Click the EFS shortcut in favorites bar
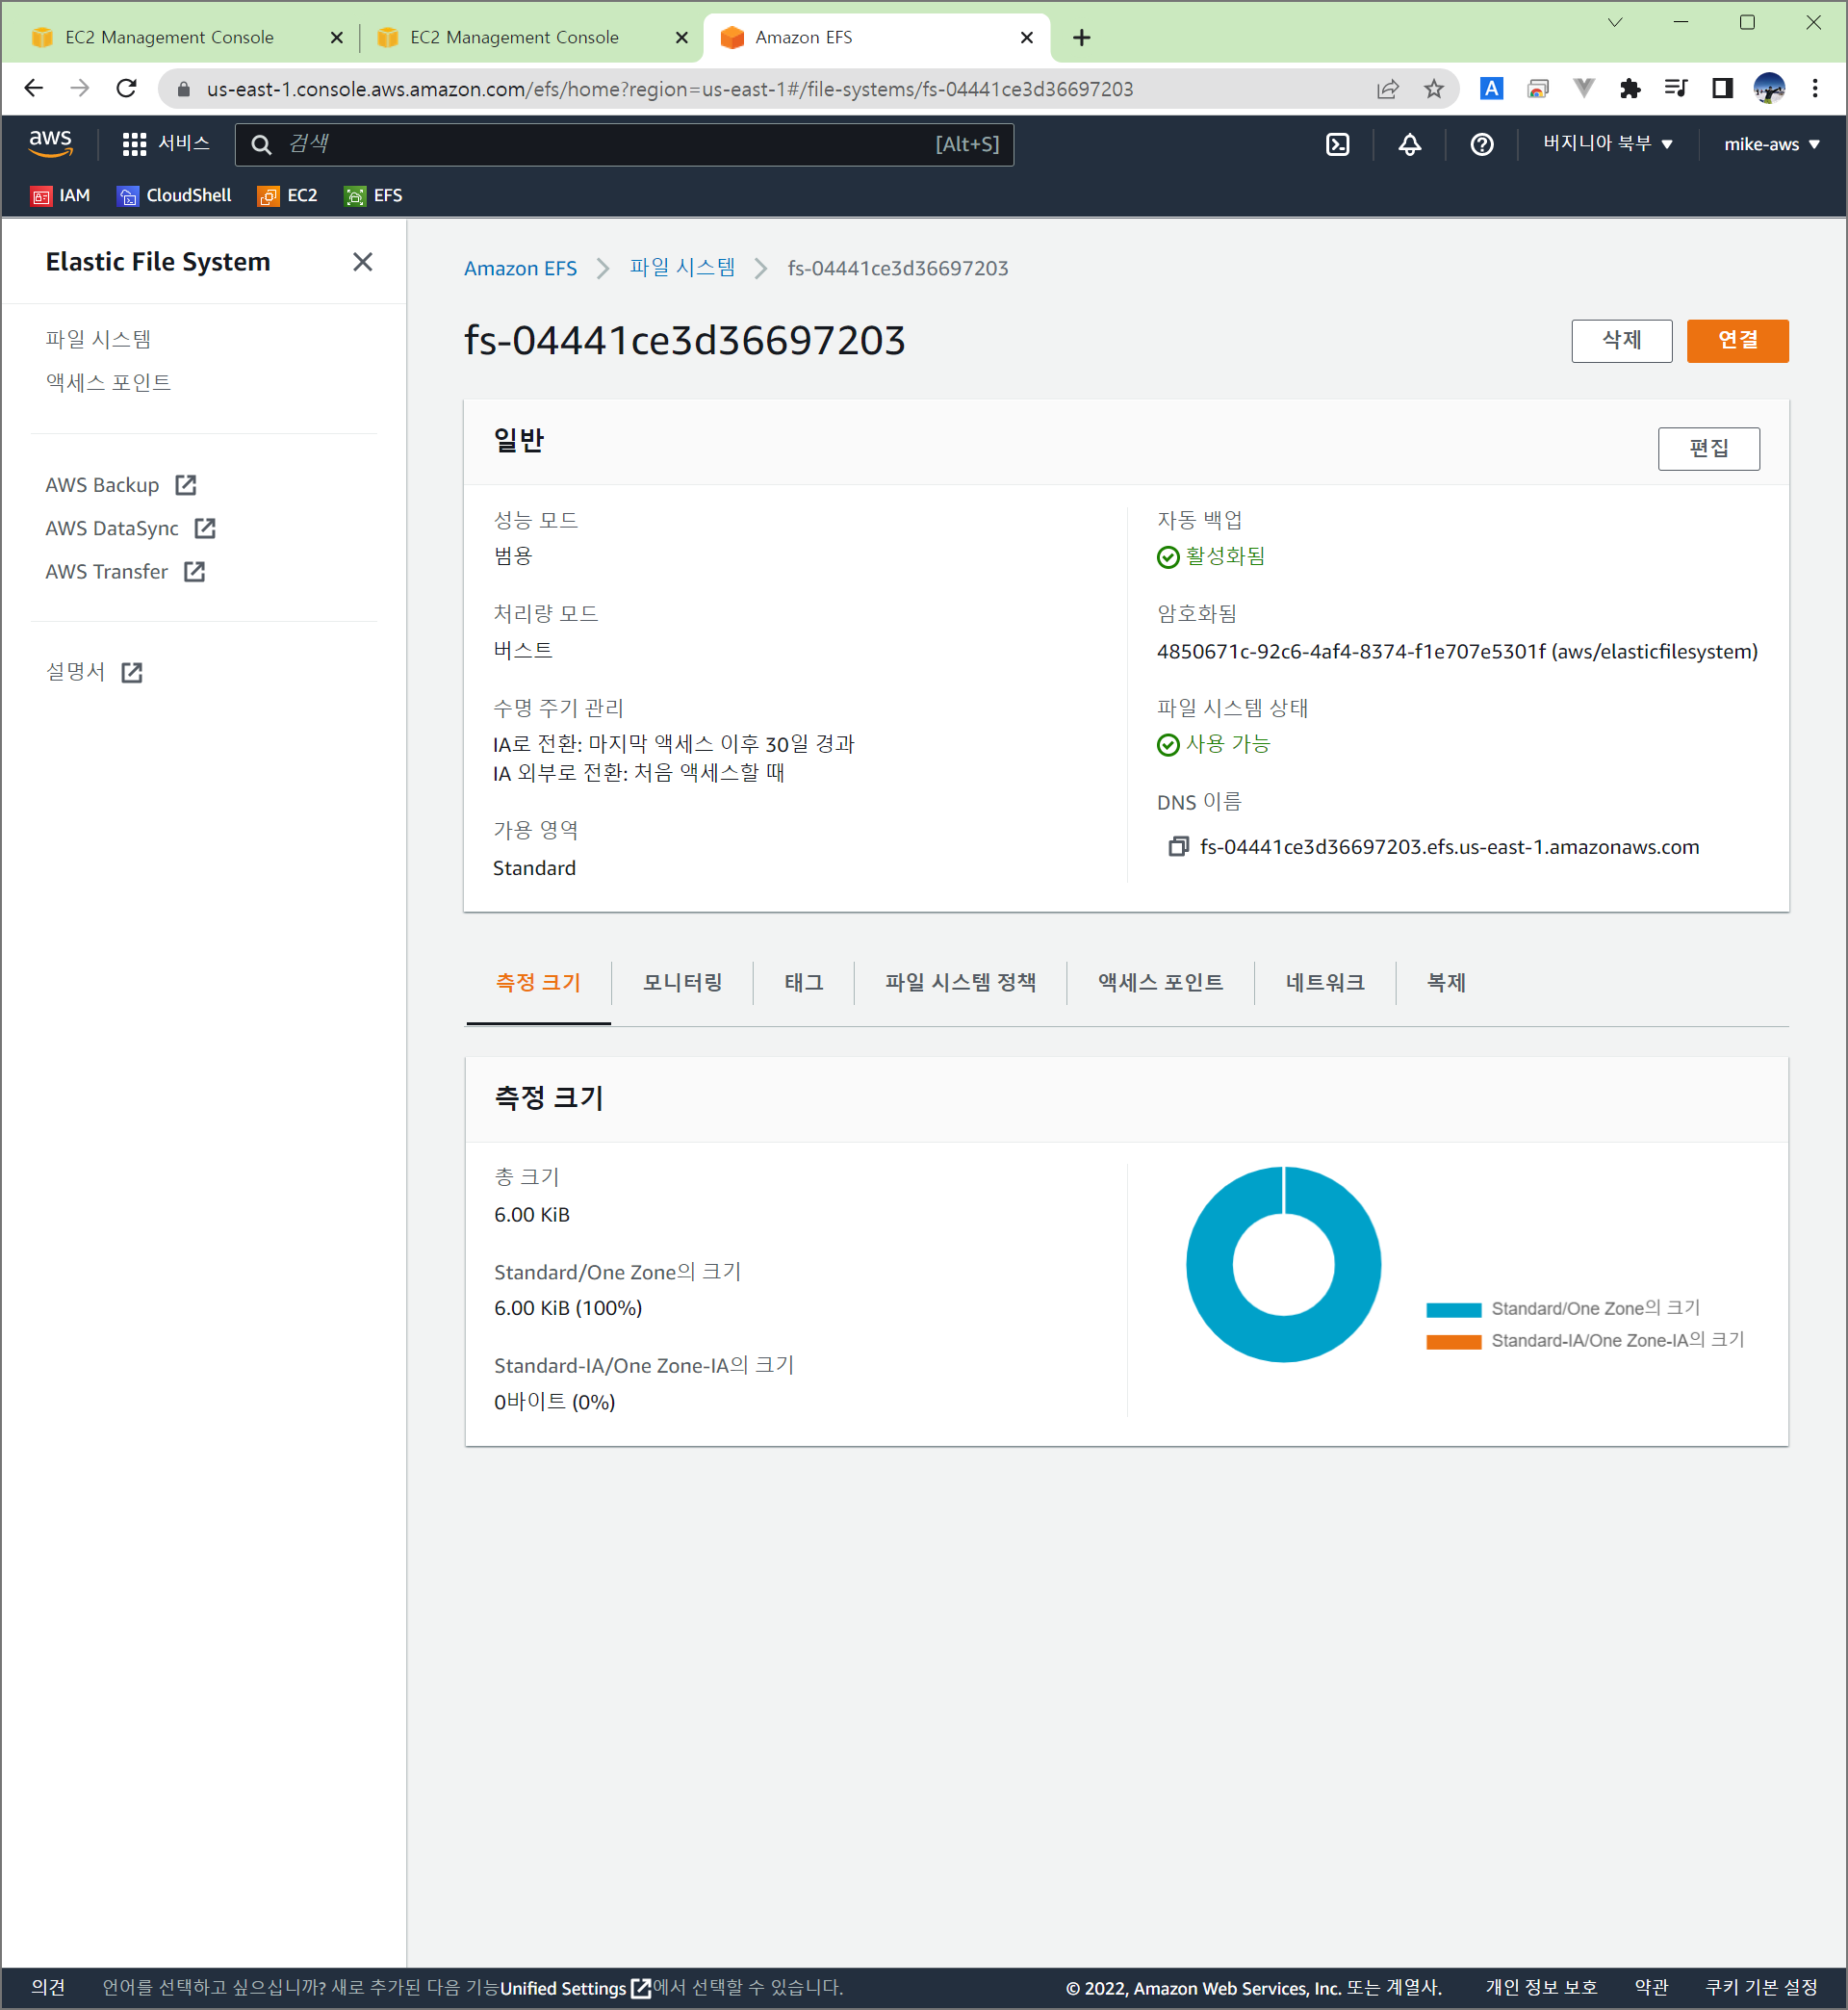The height and width of the screenshot is (2010, 1848). point(373,195)
